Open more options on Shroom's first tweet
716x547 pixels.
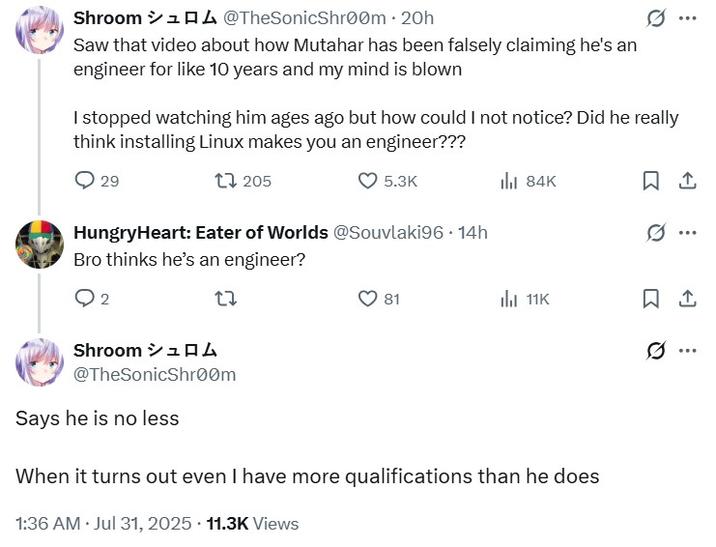(688, 19)
